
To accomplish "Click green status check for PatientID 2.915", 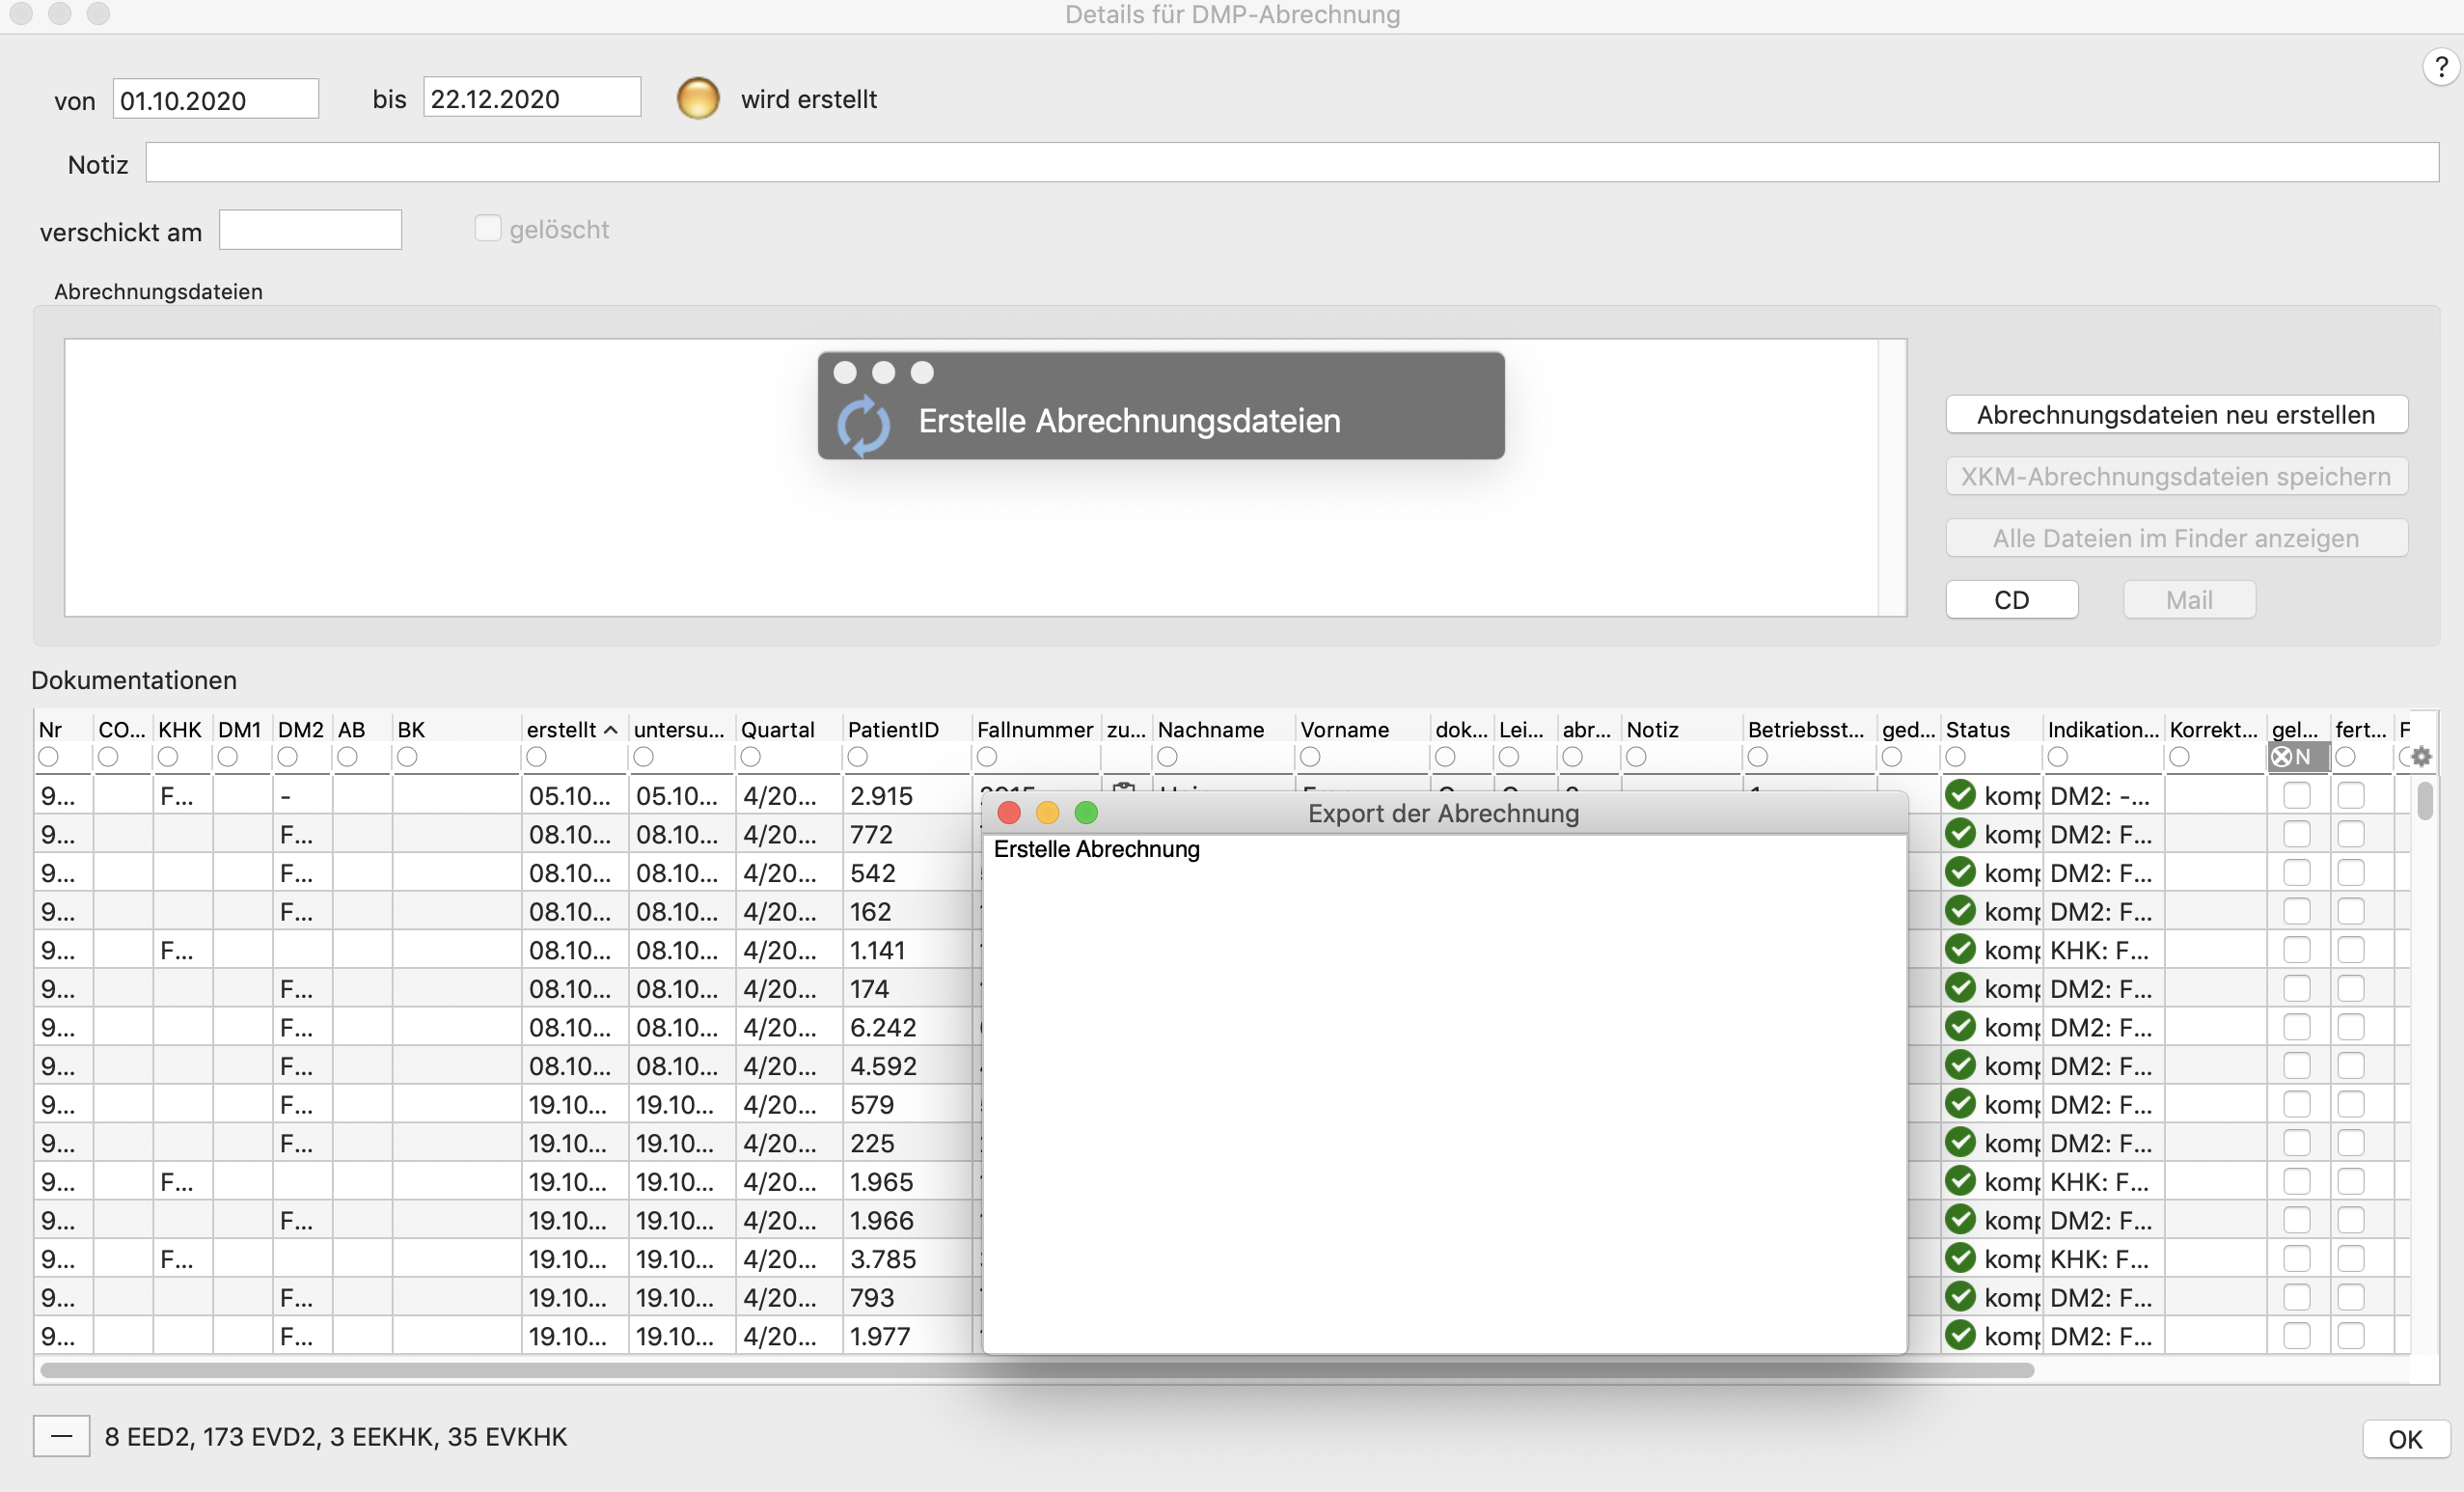I will coord(1961,795).
